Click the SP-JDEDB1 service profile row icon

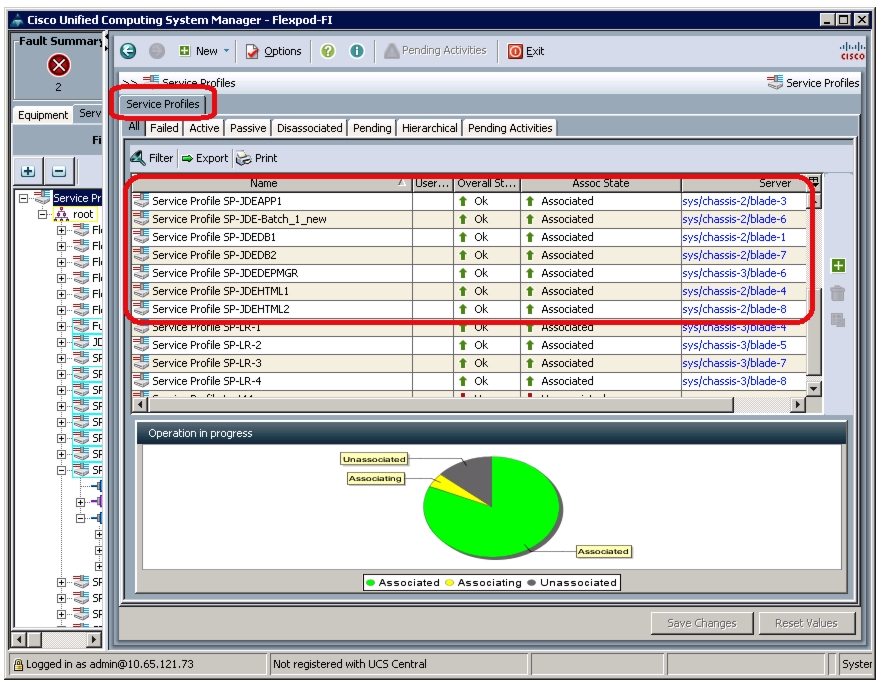[x=141, y=237]
